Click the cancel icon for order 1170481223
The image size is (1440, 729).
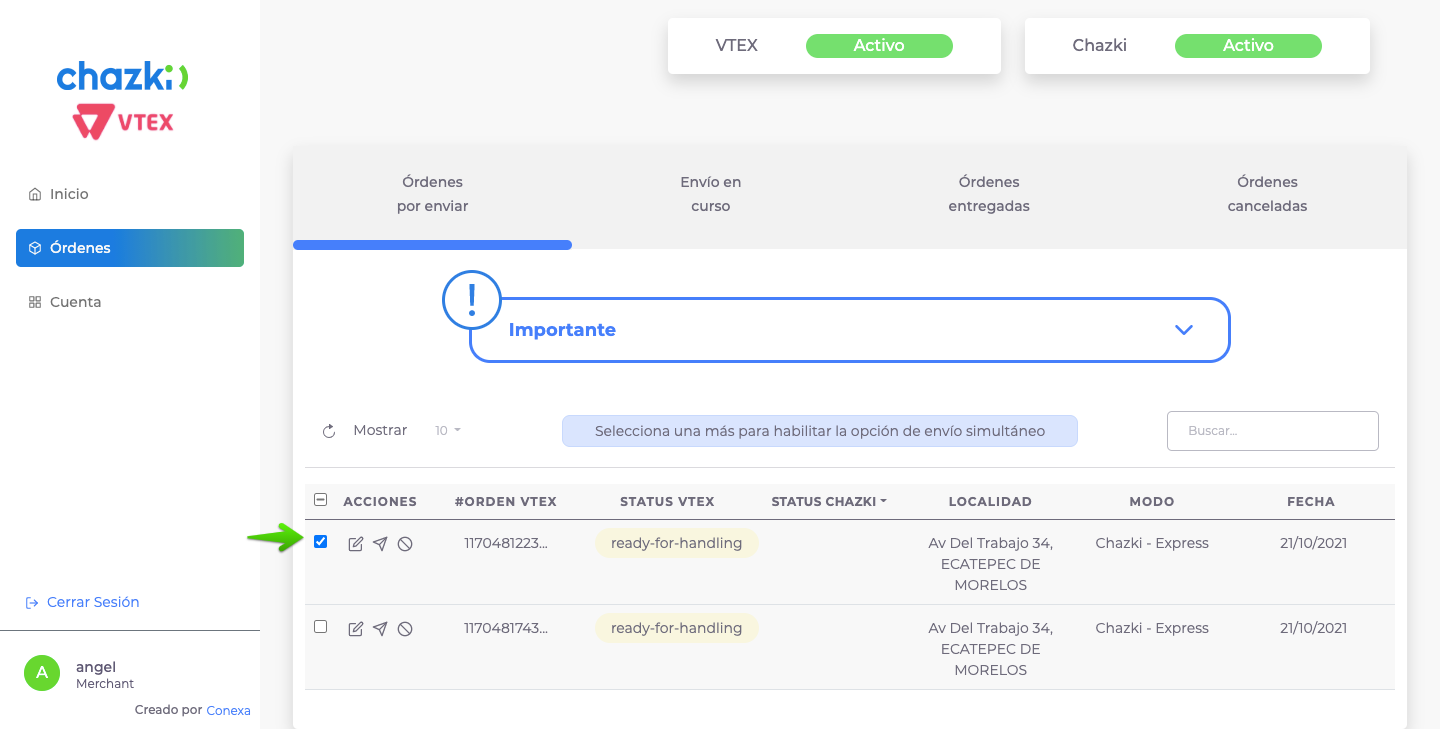pyautogui.click(x=405, y=544)
